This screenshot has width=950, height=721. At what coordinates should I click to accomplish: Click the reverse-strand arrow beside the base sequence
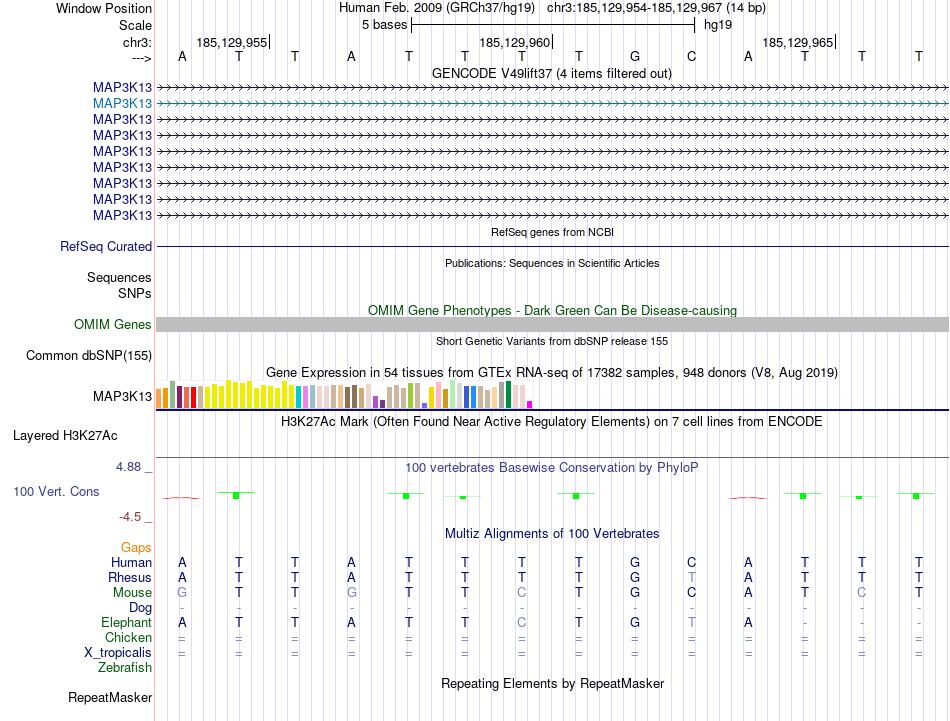pyautogui.click(x=142, y=58)
